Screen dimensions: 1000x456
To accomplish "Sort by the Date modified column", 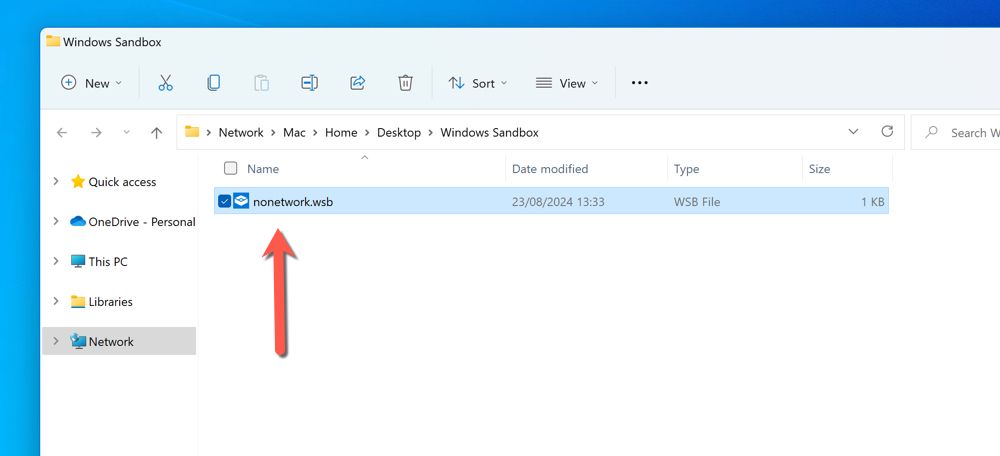I will pyautogui.click(x=550, y=169).
